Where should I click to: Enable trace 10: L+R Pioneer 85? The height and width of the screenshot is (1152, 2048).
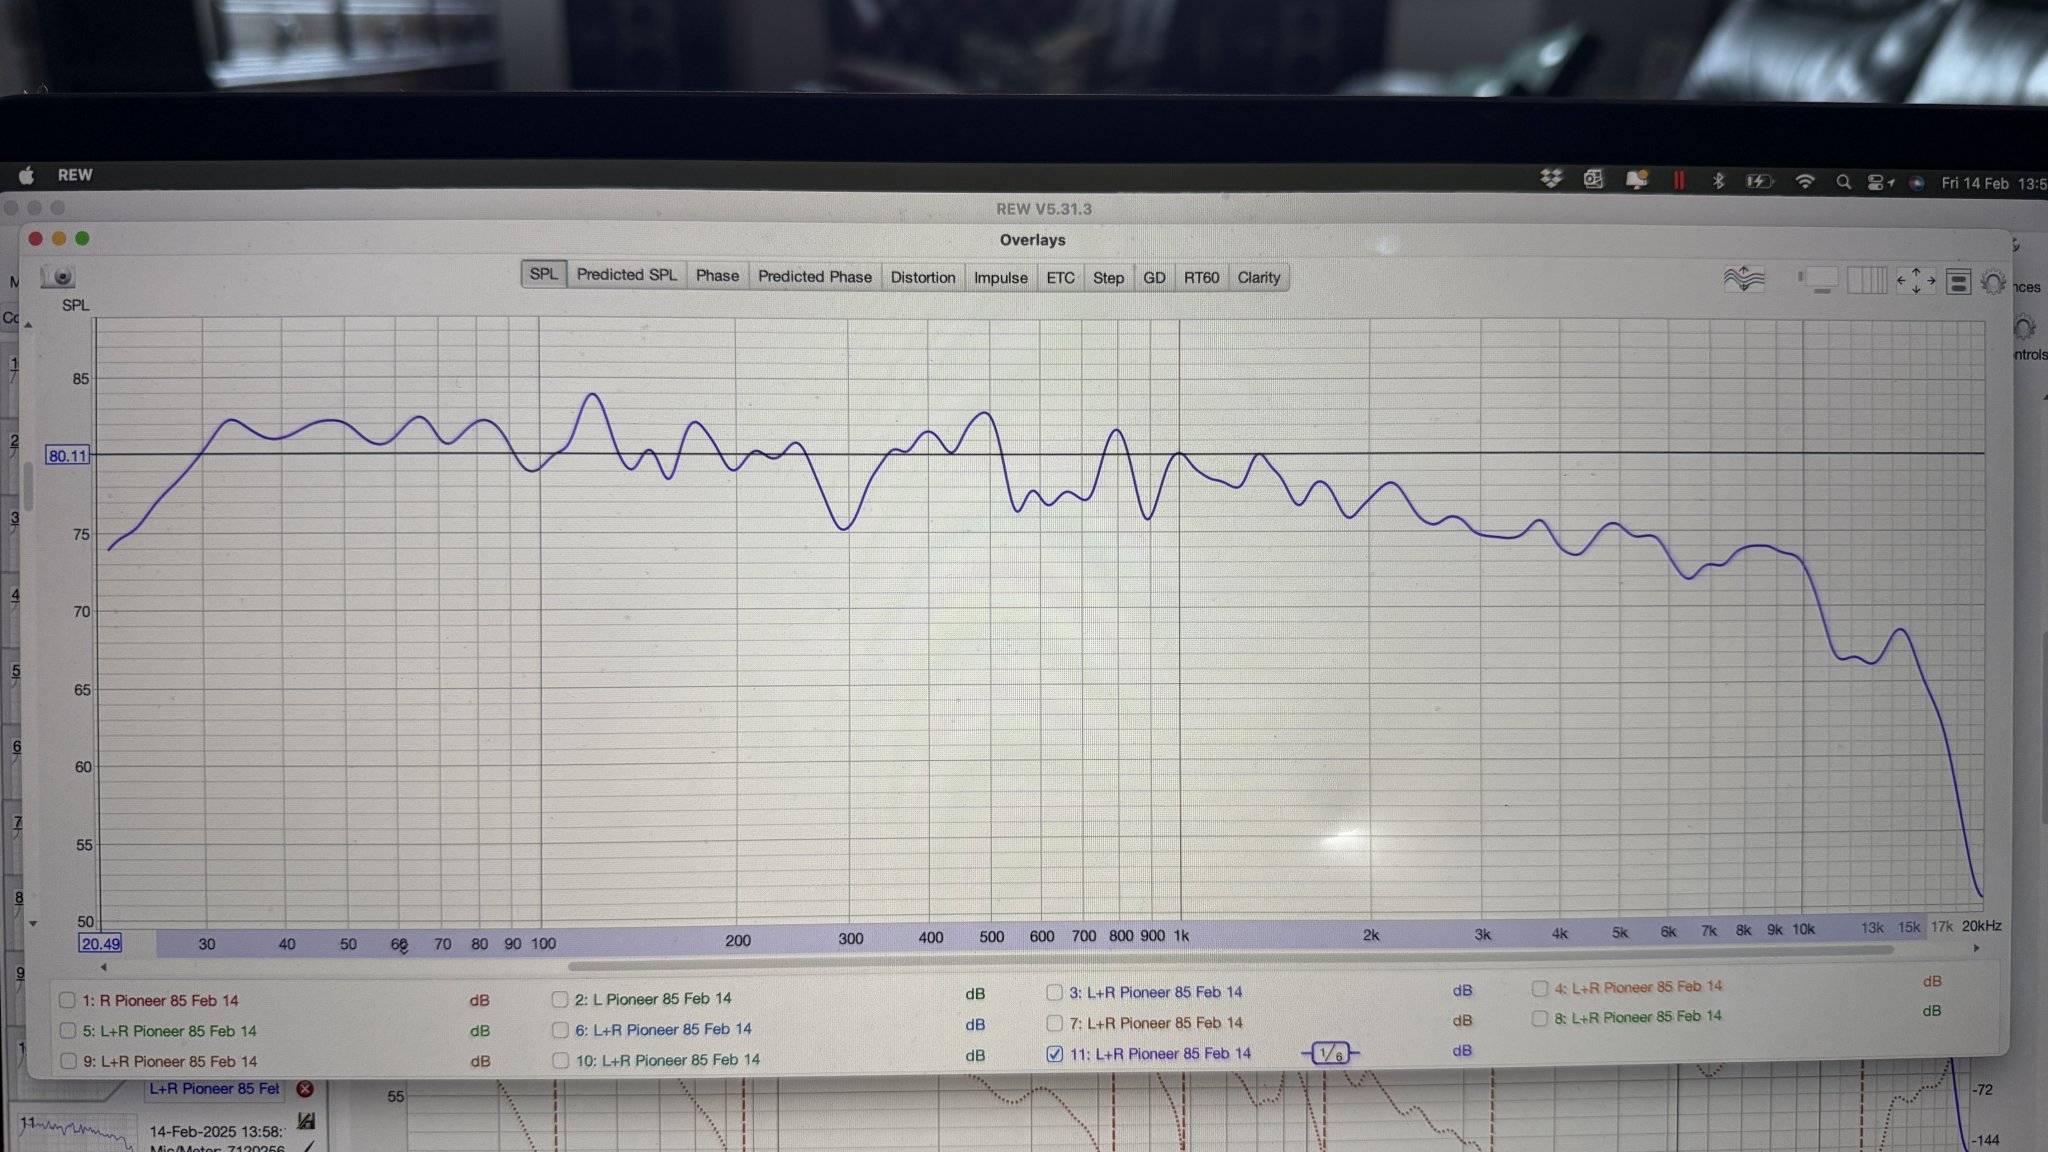(x=560, y=1060)
